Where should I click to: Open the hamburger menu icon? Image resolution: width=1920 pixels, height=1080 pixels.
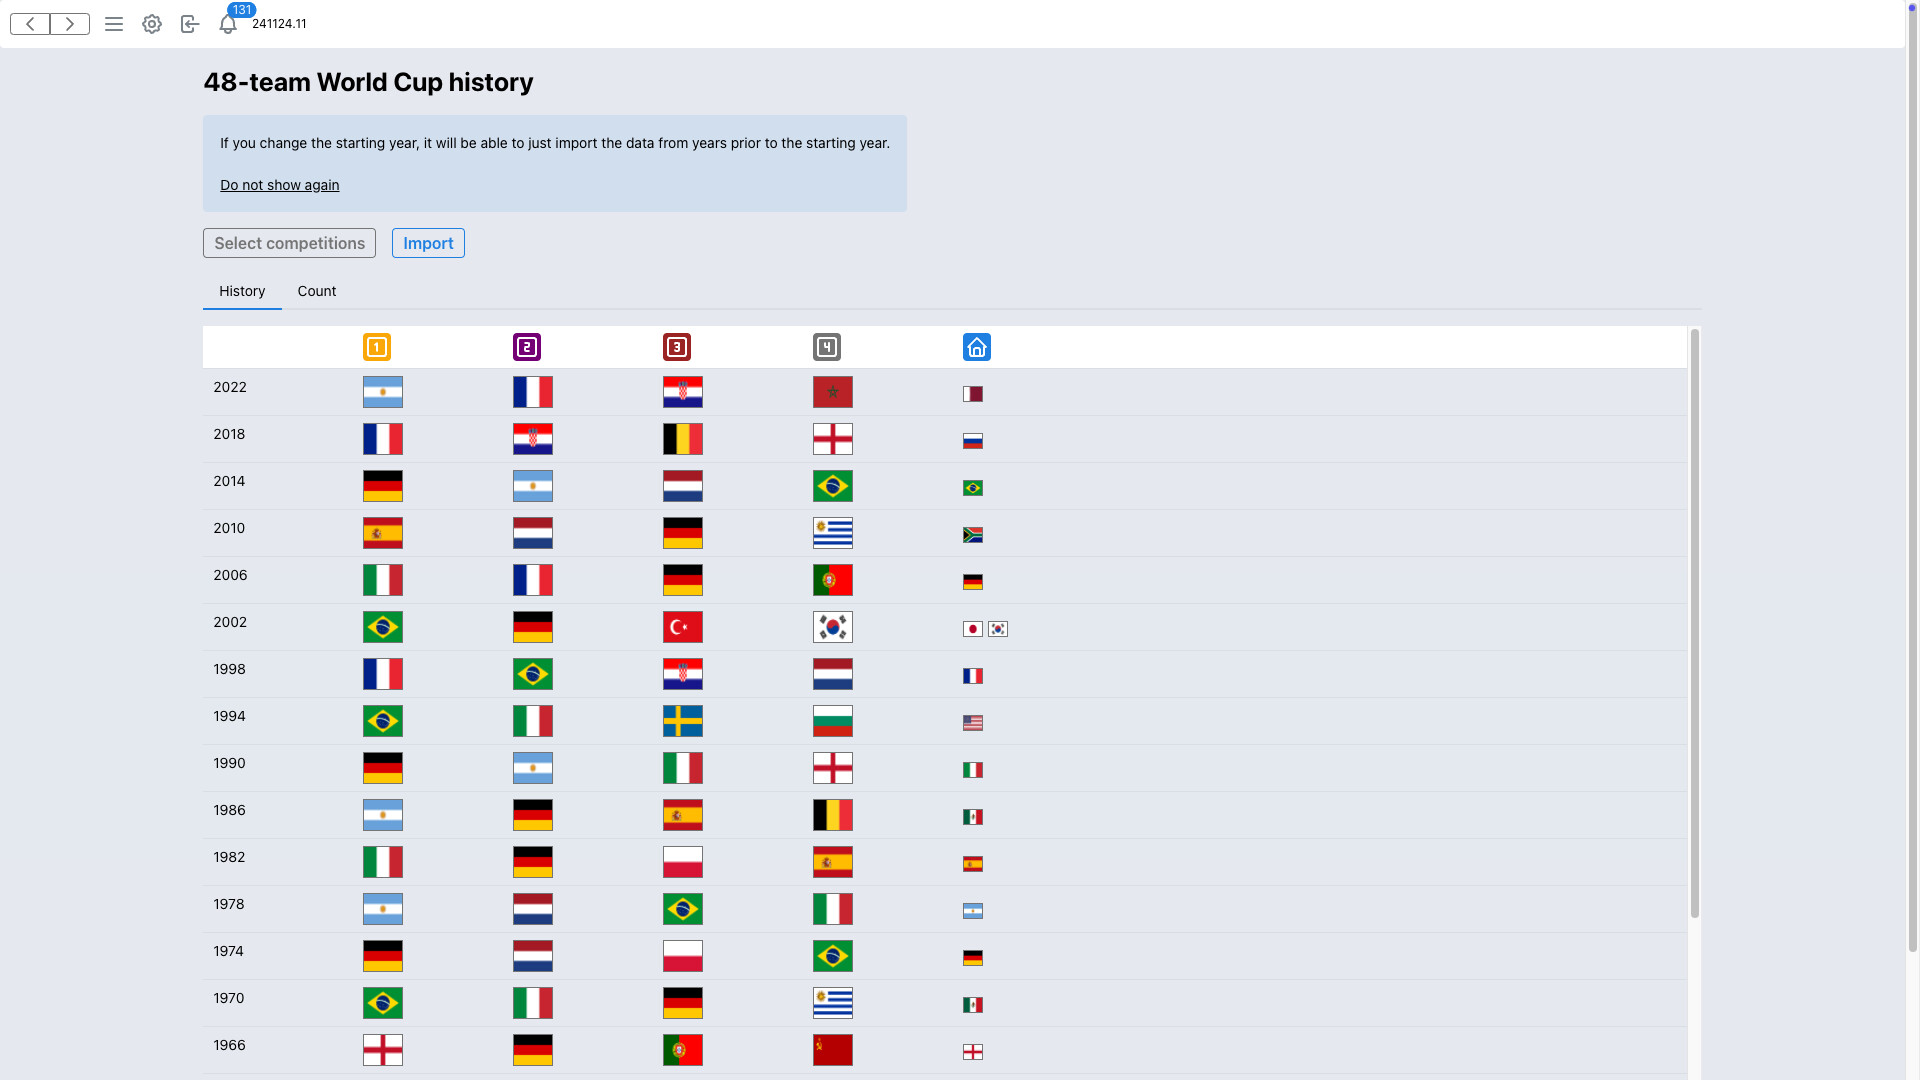(114, 24)
